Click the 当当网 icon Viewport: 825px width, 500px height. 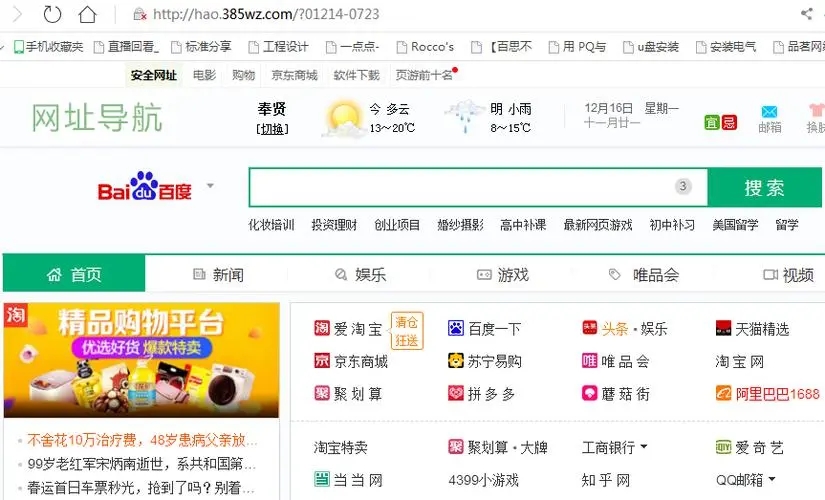tap(321, 479)
